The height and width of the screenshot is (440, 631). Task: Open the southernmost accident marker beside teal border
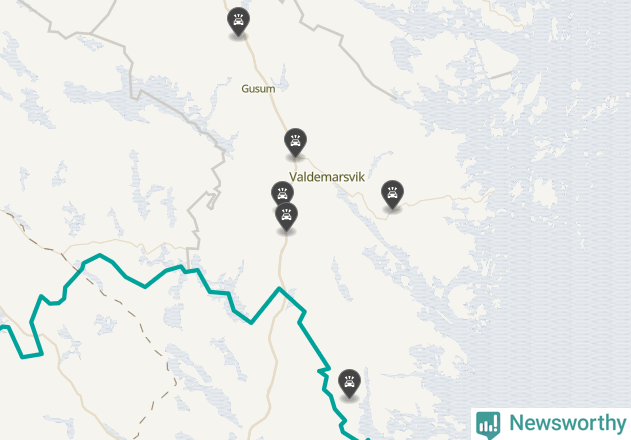[349, 383]
